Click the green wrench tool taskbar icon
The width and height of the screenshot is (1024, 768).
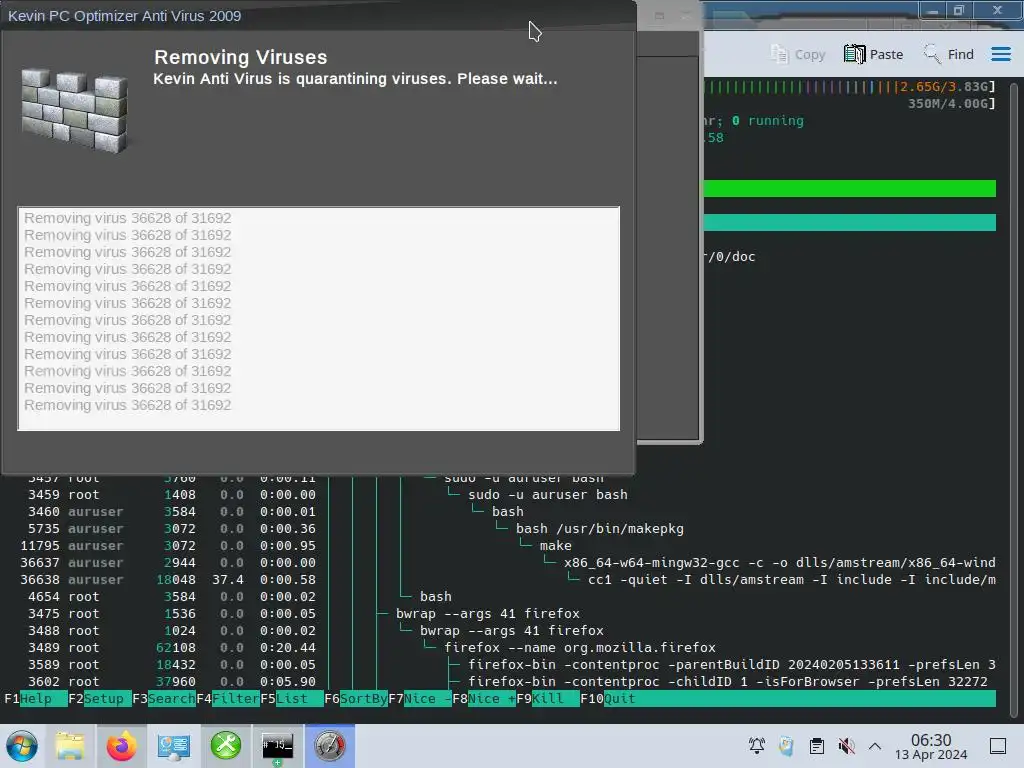(x=225, y=746)
